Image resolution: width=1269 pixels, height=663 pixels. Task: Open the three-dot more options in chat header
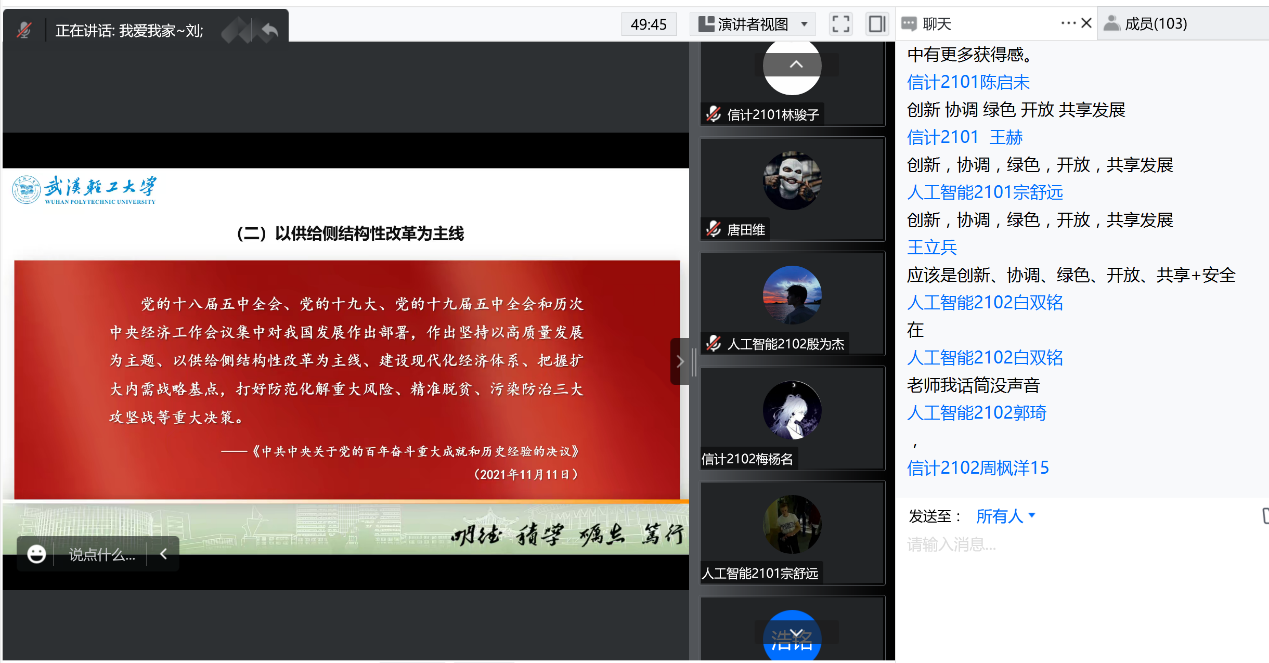coord(1067,23)
